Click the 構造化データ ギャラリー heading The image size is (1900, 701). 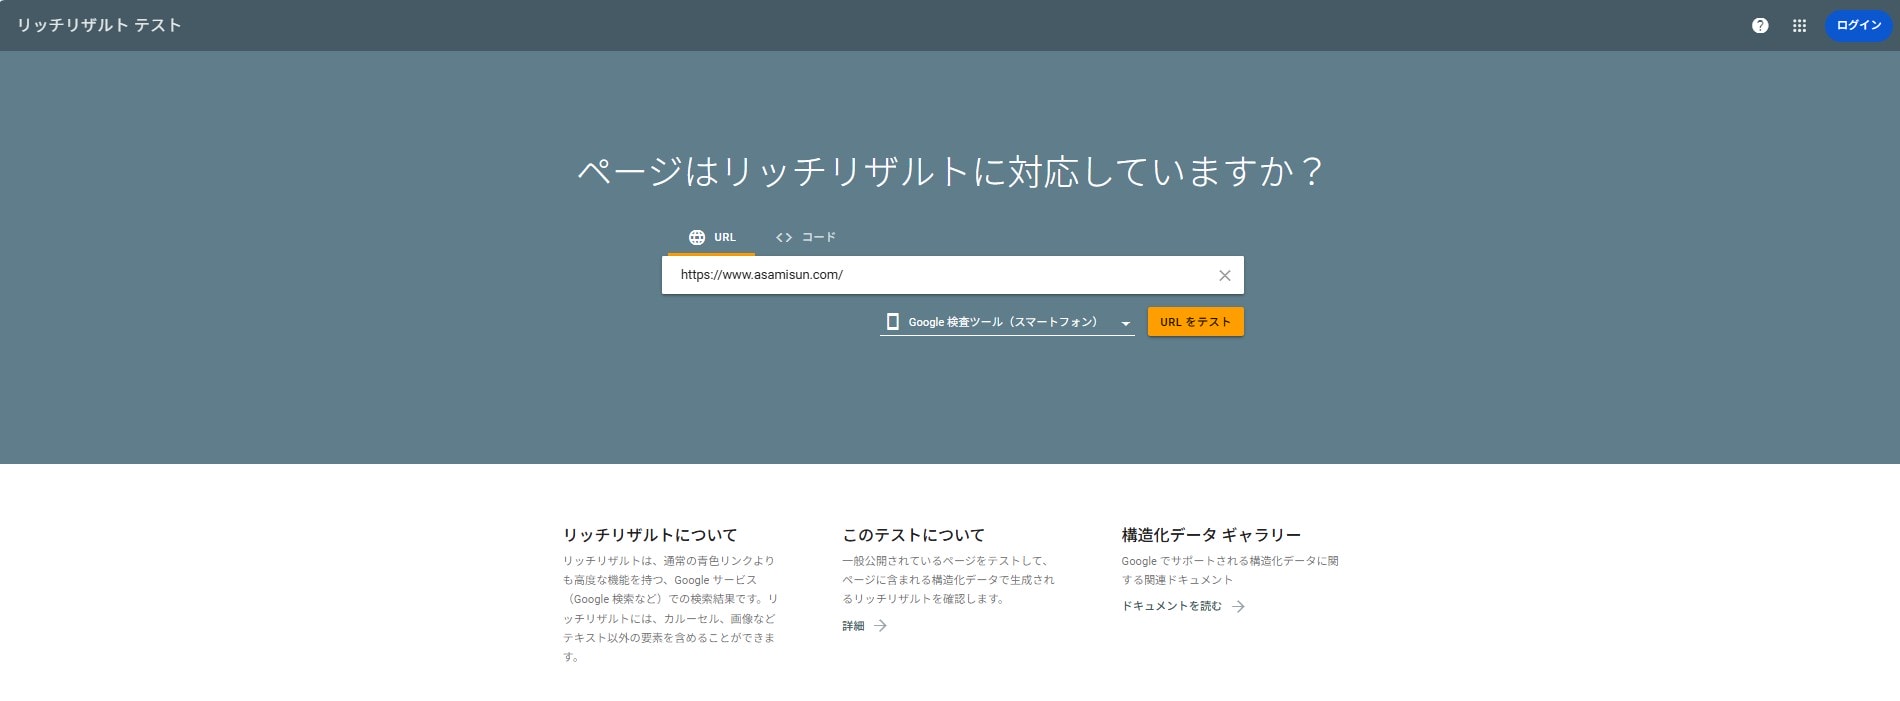point(1211,535)
